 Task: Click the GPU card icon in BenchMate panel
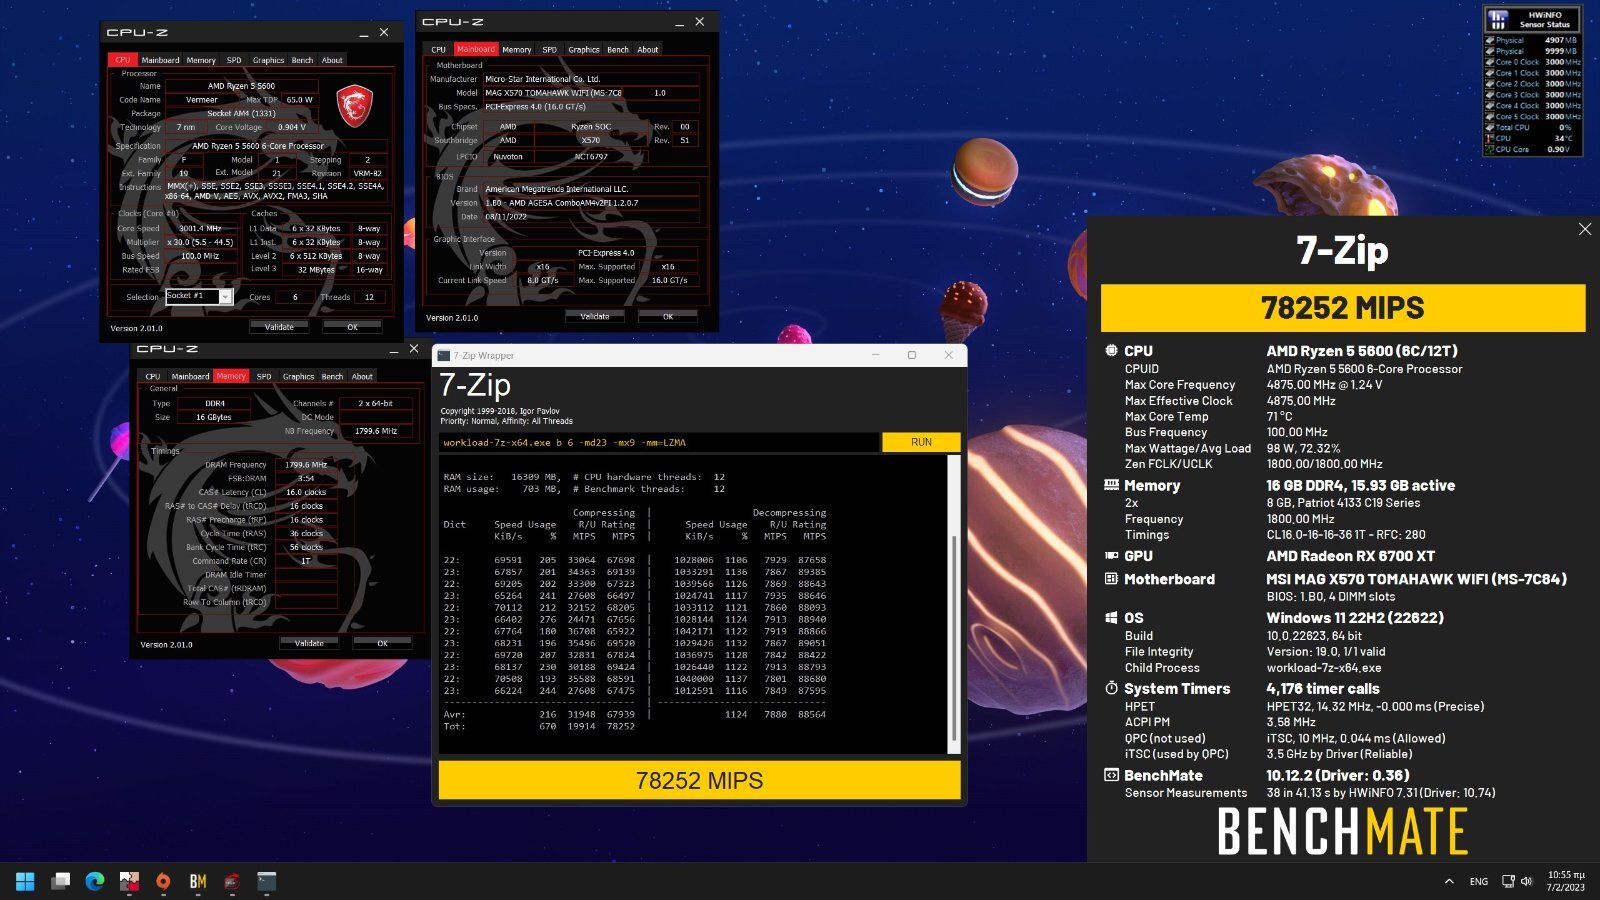(1111, 556)
